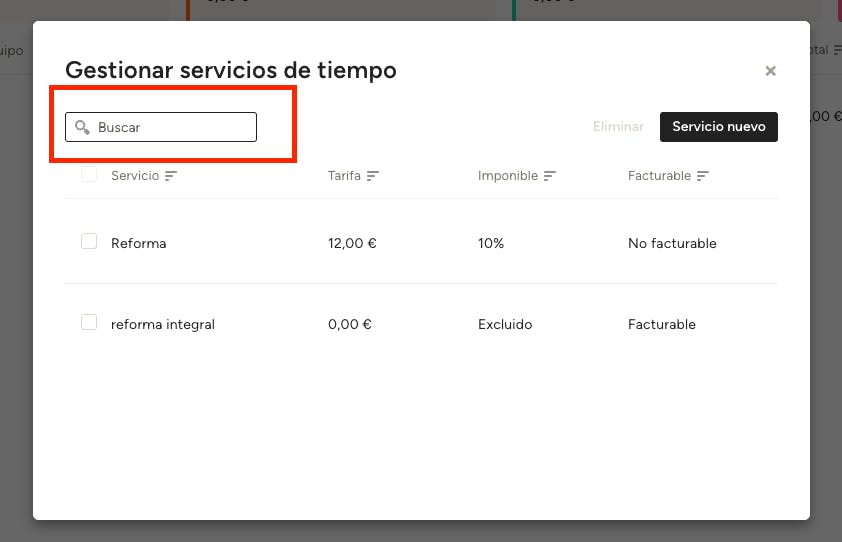Click the 12,00 € rate of Reforma

(x=352, y=243)
